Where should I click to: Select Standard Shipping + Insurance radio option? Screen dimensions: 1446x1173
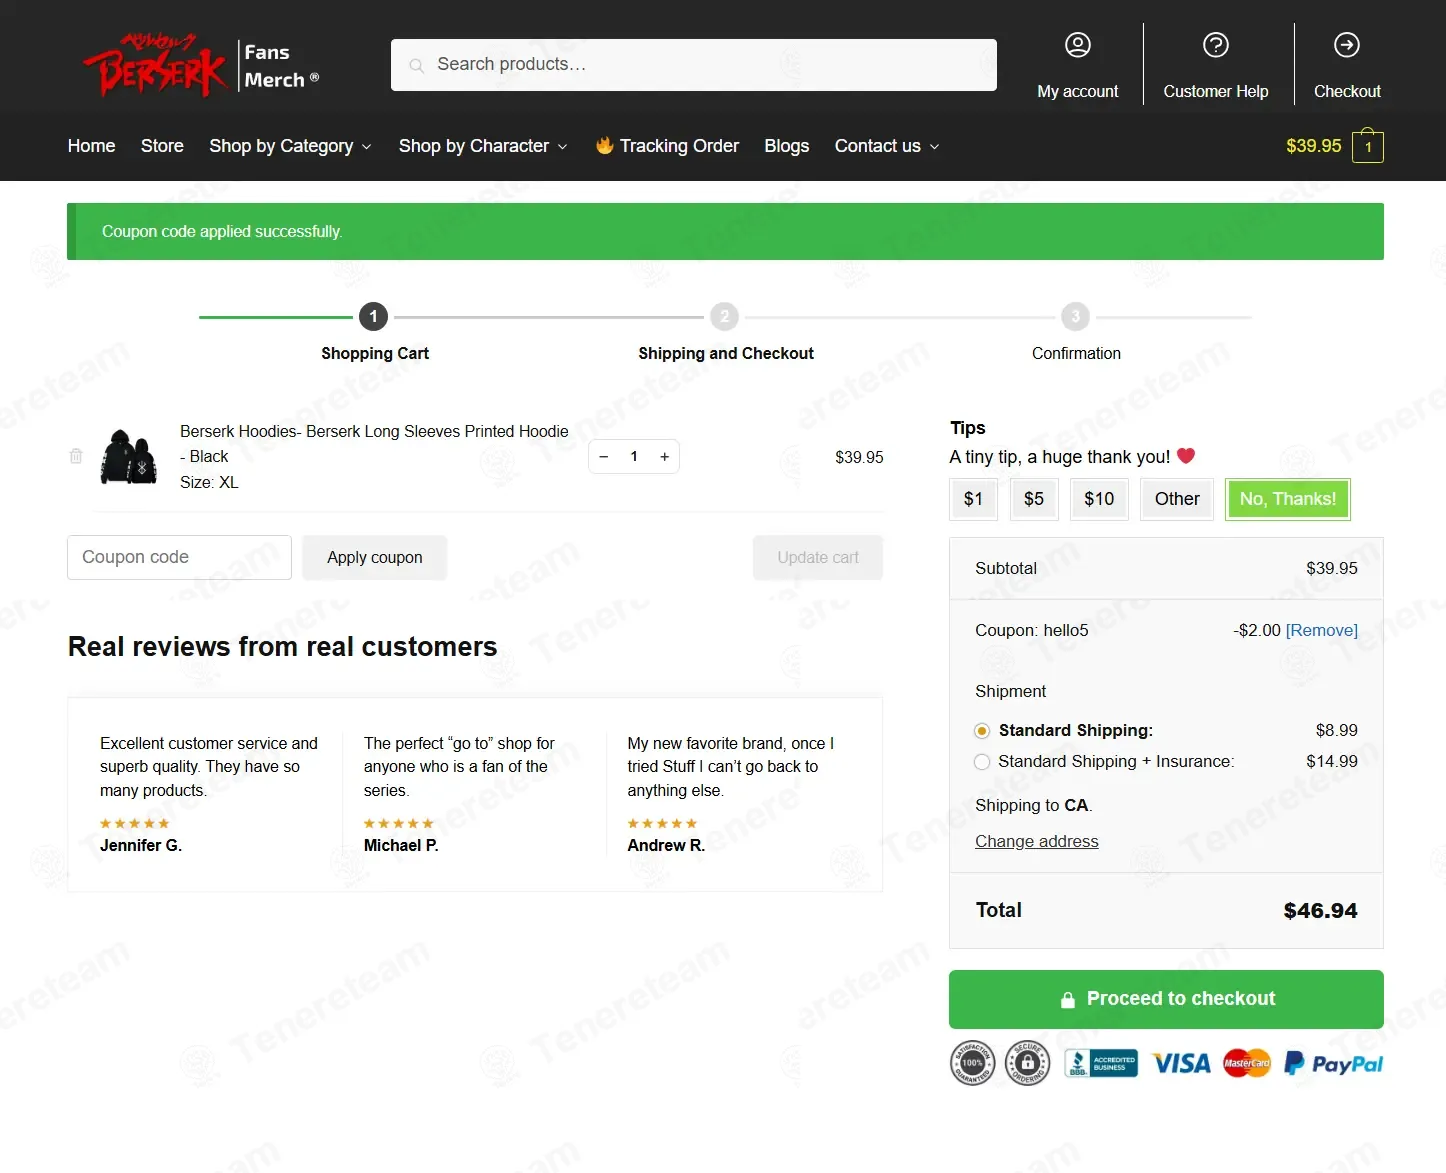(x=982, y=762)
